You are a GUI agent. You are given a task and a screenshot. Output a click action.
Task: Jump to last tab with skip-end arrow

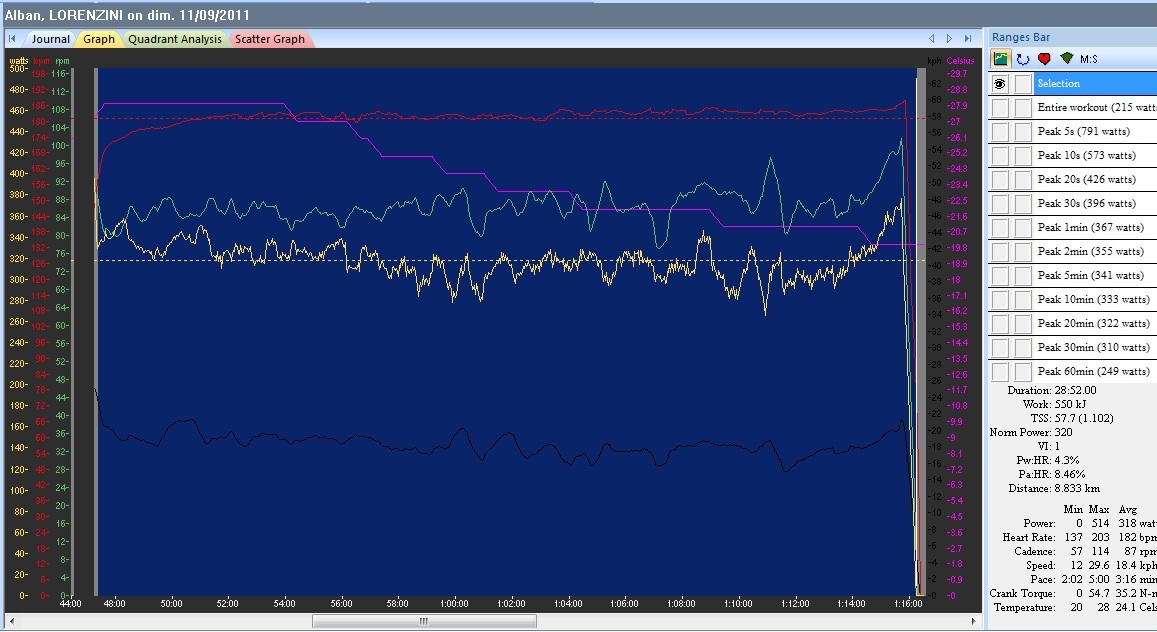tap(968, 38)
